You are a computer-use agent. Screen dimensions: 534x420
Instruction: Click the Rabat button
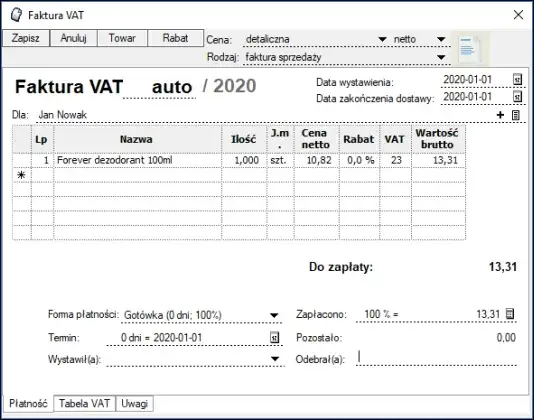(175, 38)
